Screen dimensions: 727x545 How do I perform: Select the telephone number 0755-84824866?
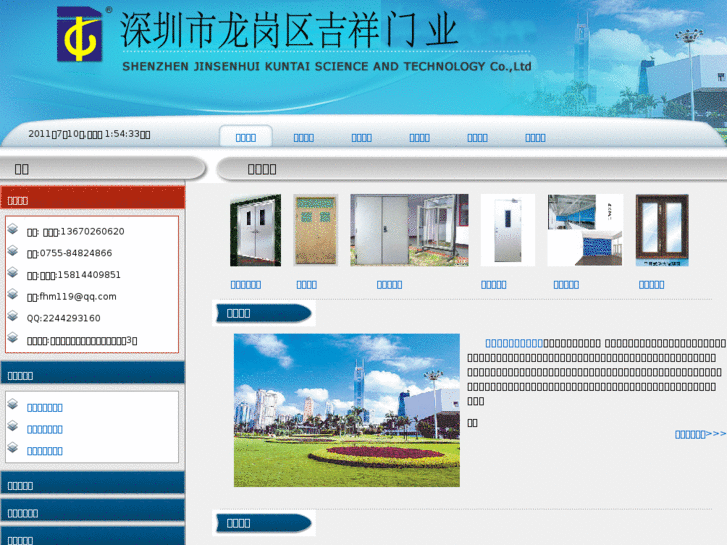pyautogui.click(x=76, y=253)
